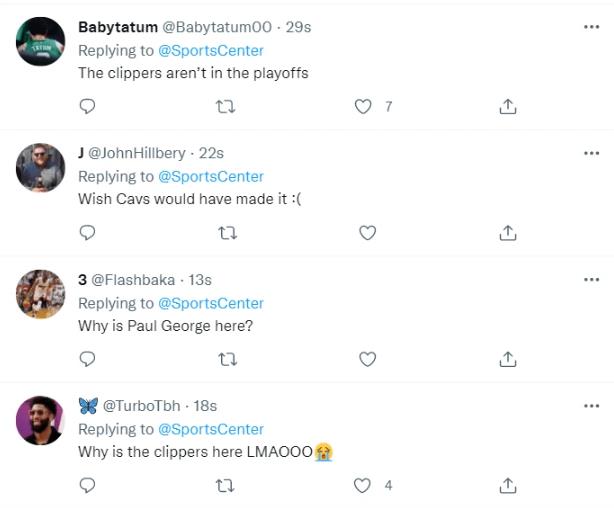Retweet Babytatum's tweet about the playoffs
This screenshot has height=508, width=614.
[x=227, y=106]
